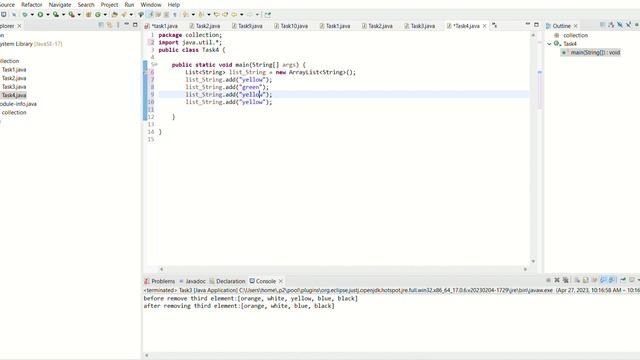This screenshot has width=640, height=360.
Task: Click Clear Console icon
Action: point(577,280)
